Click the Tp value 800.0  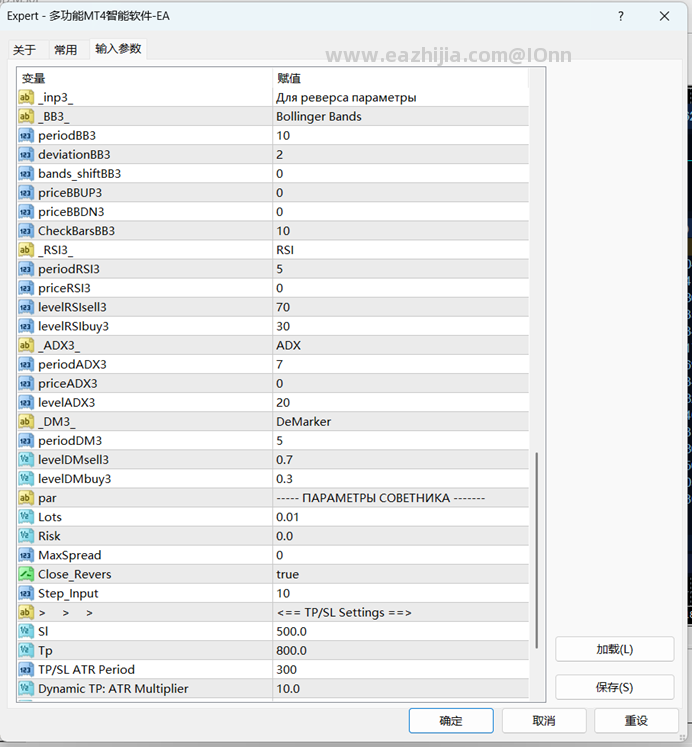291,650
